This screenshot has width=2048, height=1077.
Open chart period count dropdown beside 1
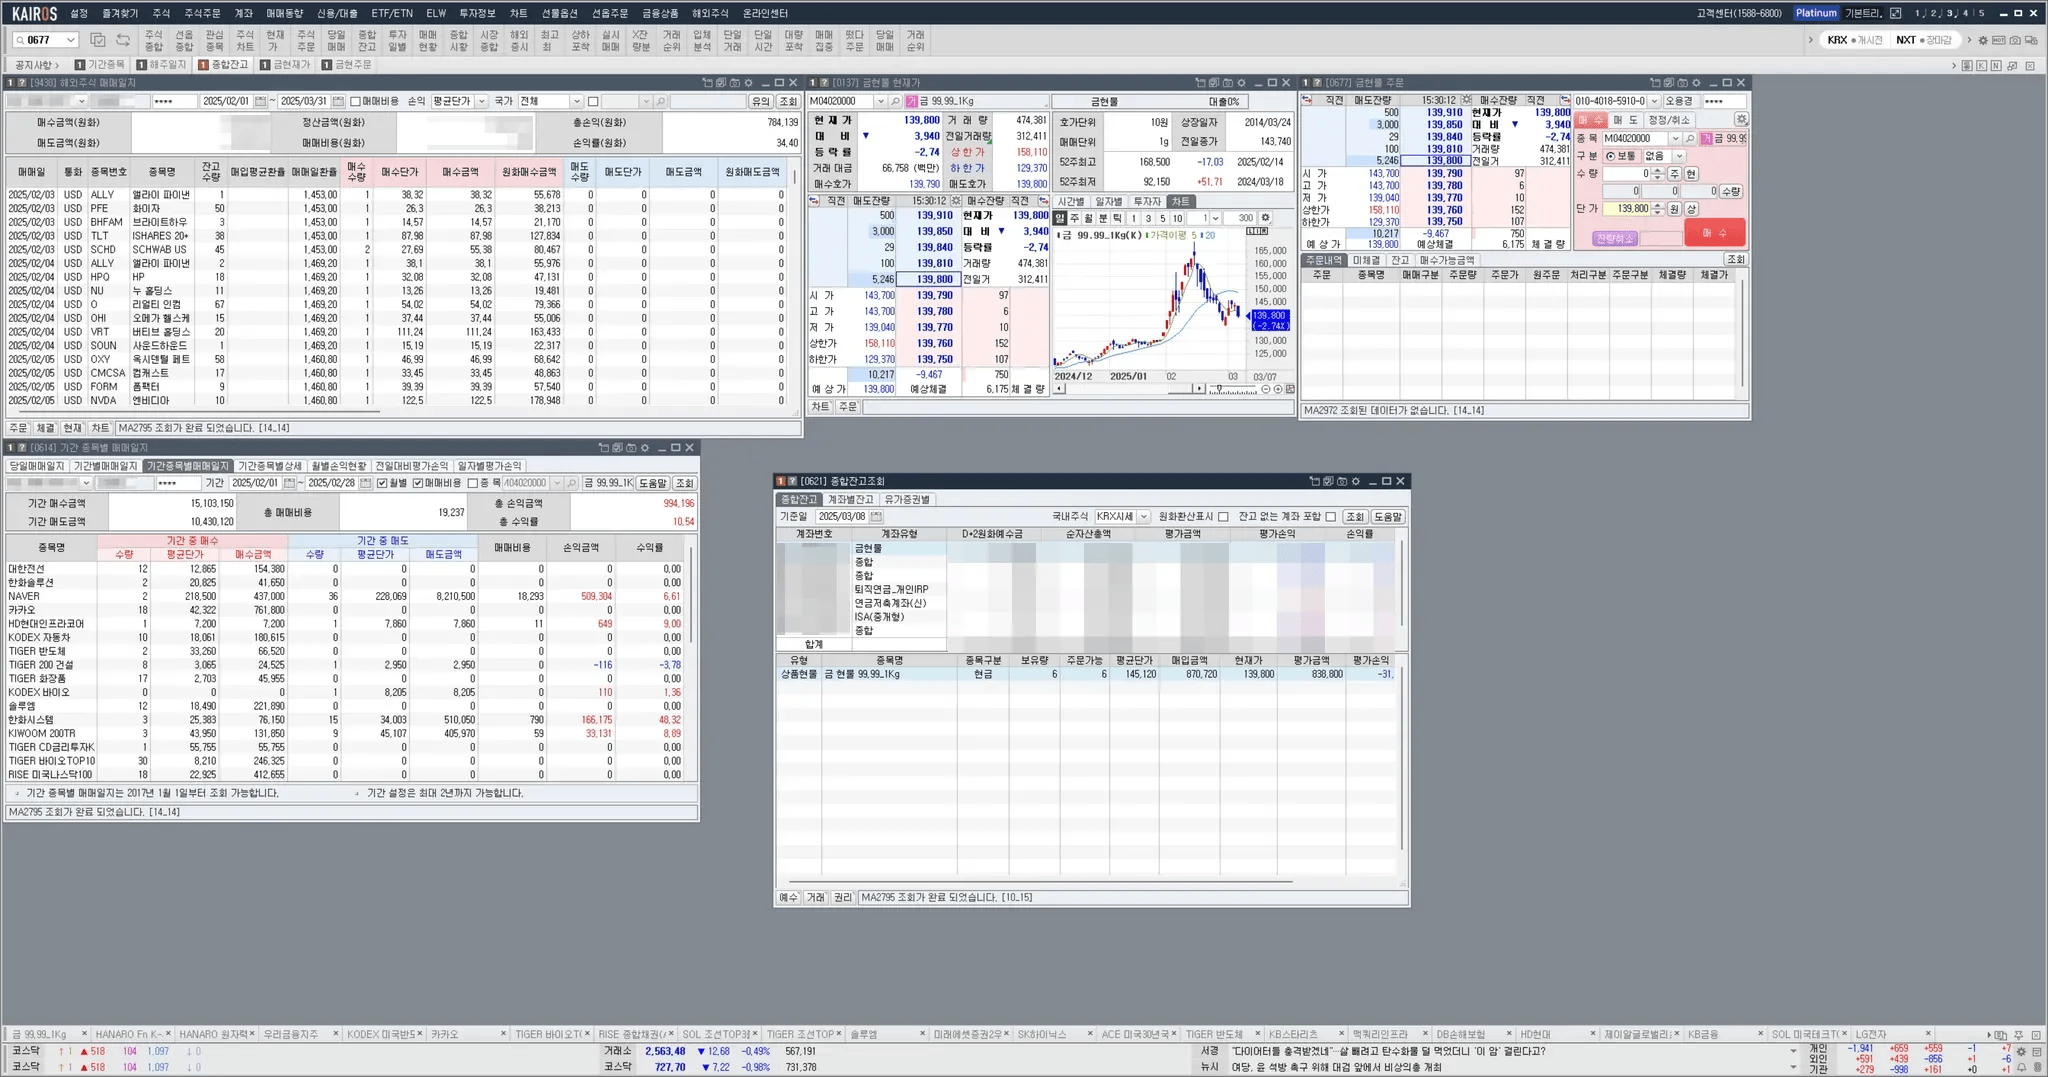tap(1214, 218)
